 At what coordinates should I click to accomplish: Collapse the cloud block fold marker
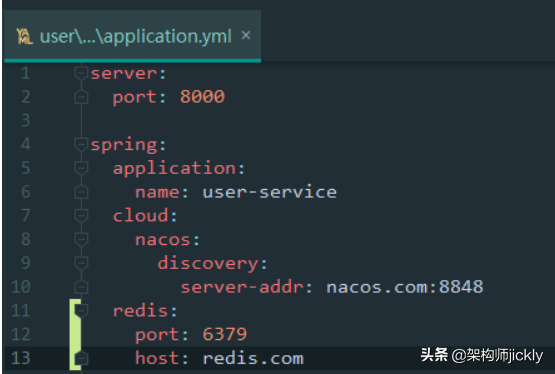coord(81,215)
